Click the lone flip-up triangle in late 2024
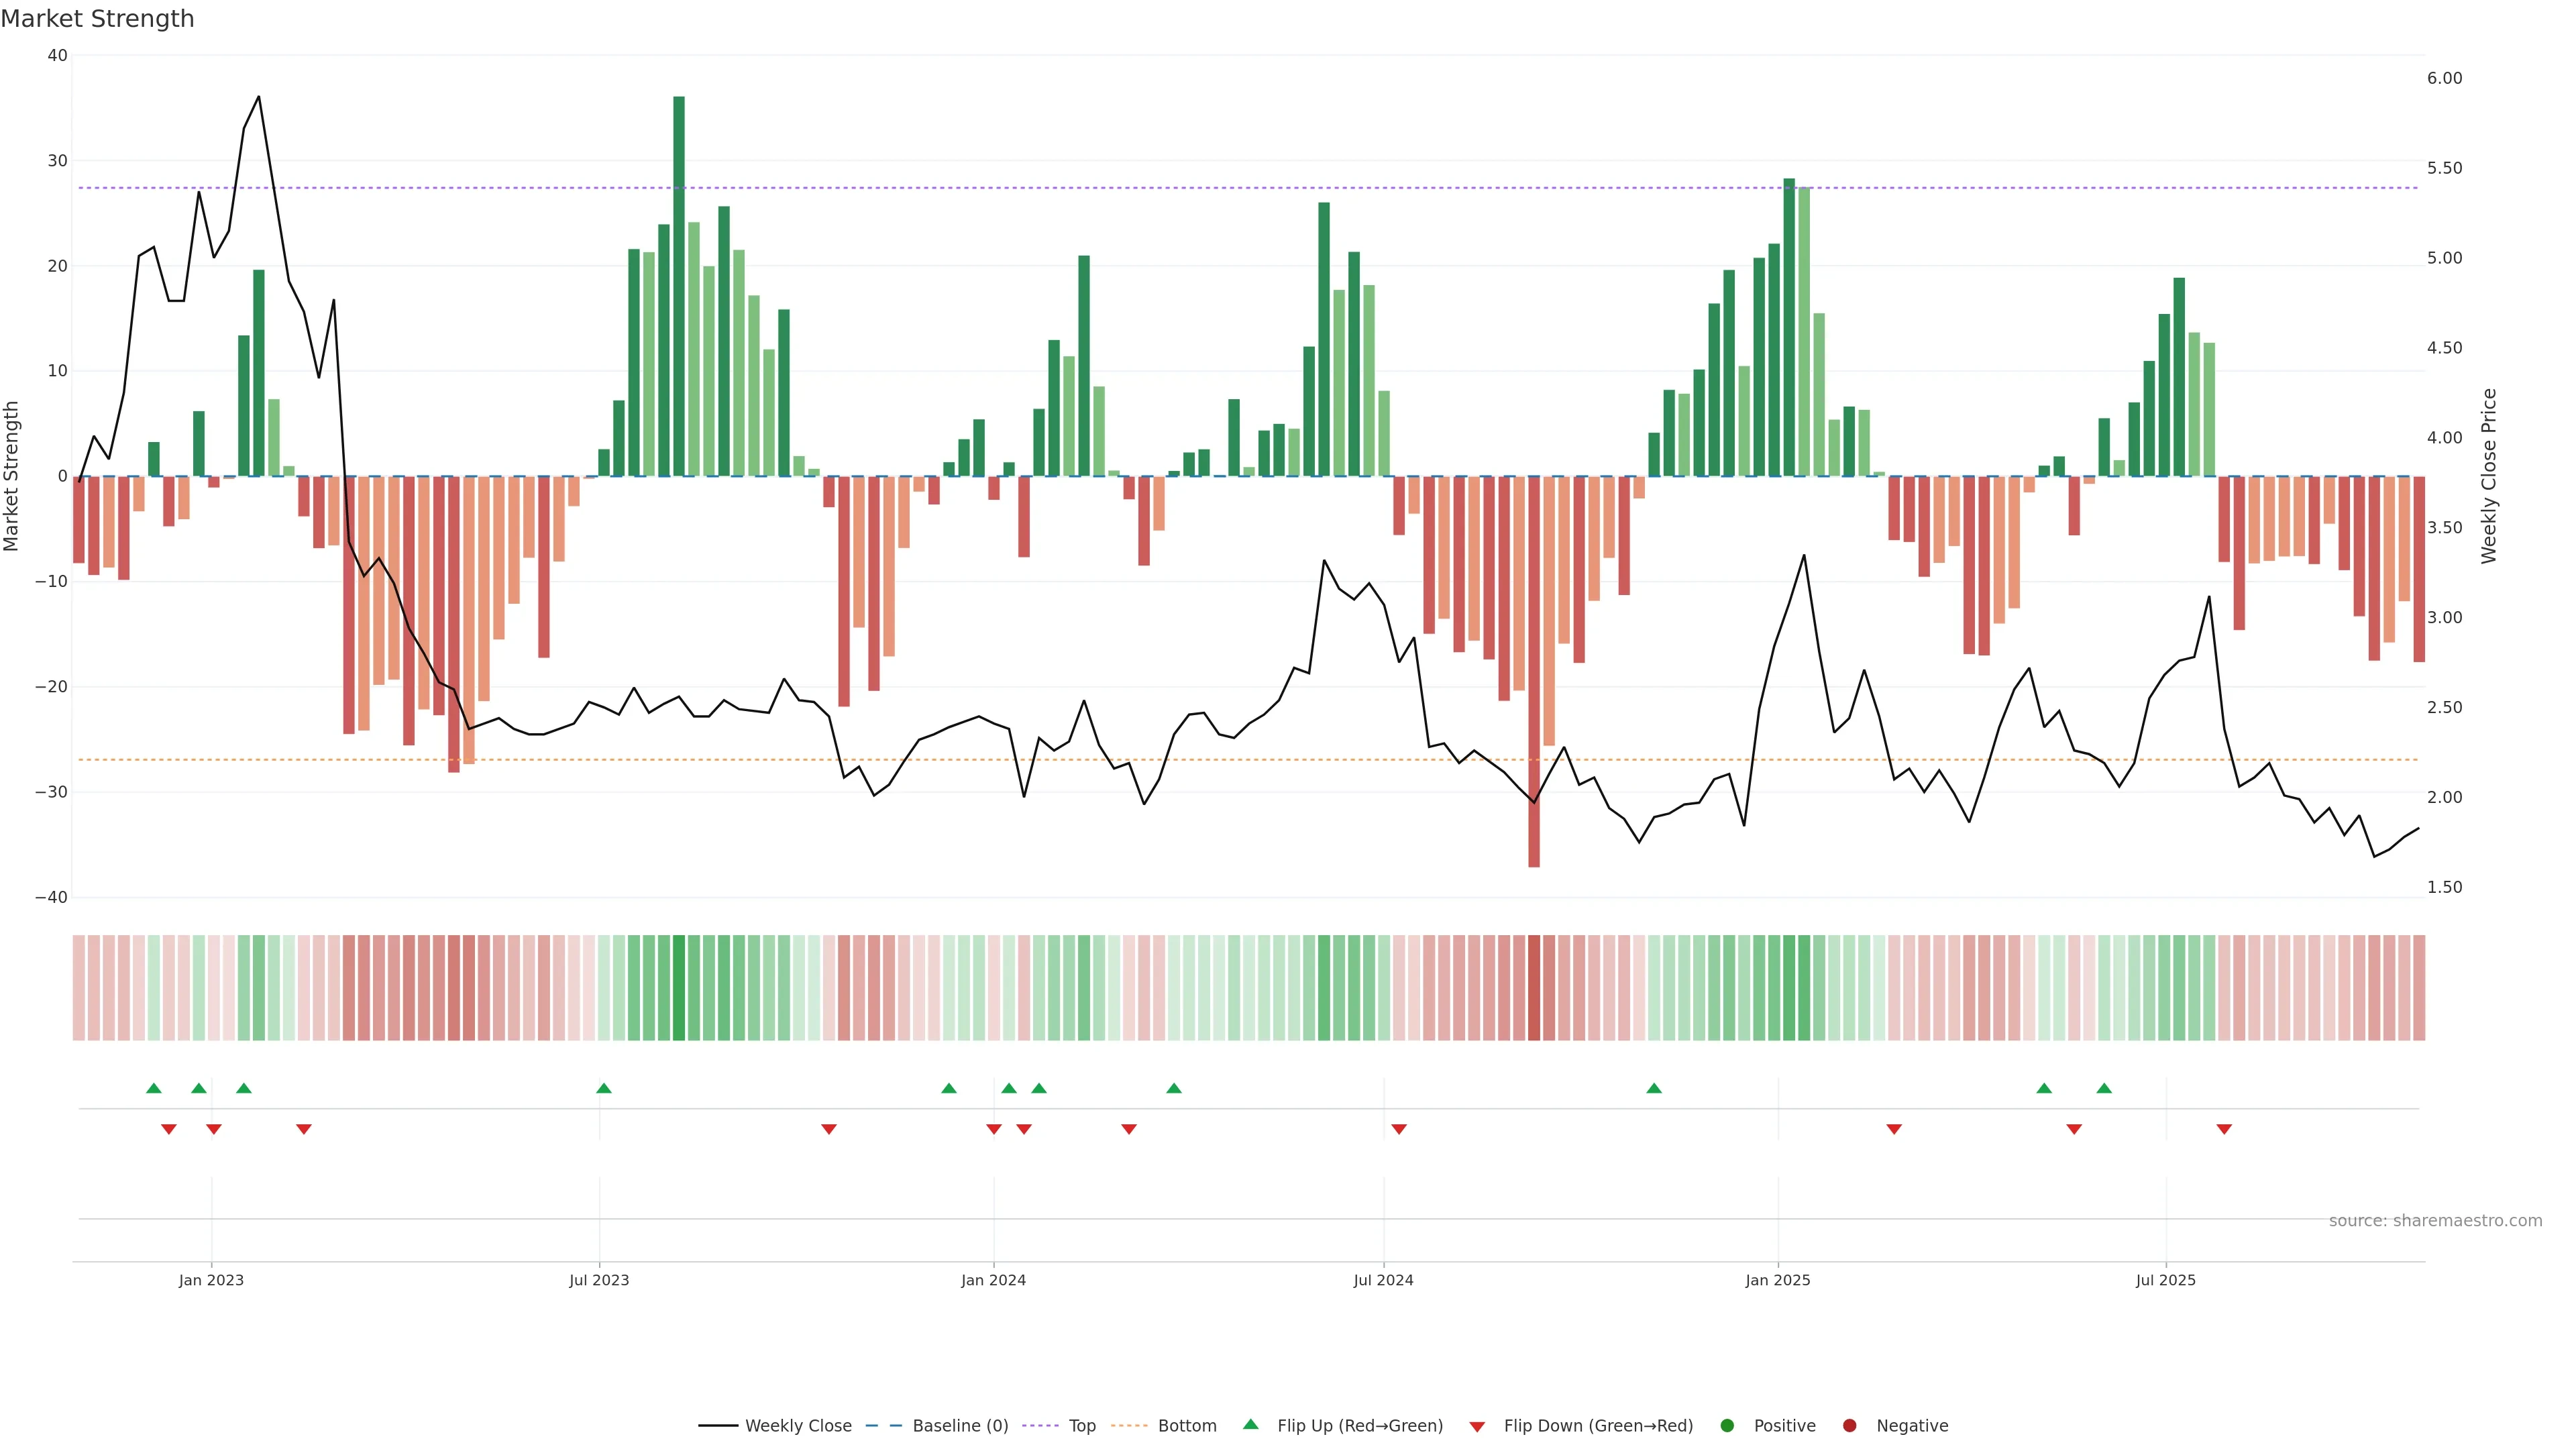This screenshot has width=2576, height=1449. (x=1654, y=1088)
